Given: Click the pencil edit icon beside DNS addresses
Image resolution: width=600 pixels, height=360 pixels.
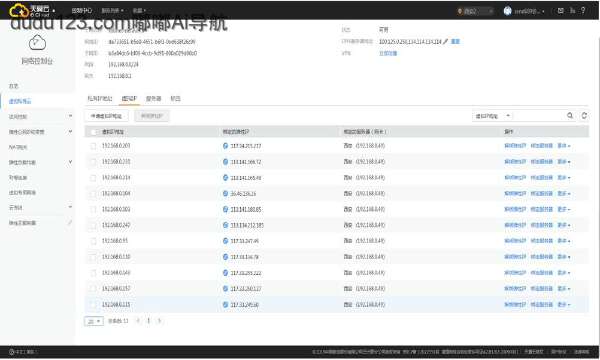Looking at the screenshot, I should (445, 41).
